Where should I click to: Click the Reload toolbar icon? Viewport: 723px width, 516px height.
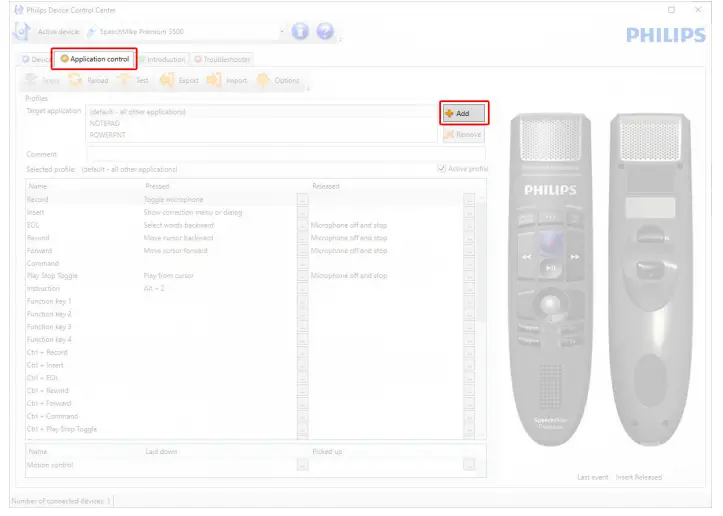coord(75,80)
